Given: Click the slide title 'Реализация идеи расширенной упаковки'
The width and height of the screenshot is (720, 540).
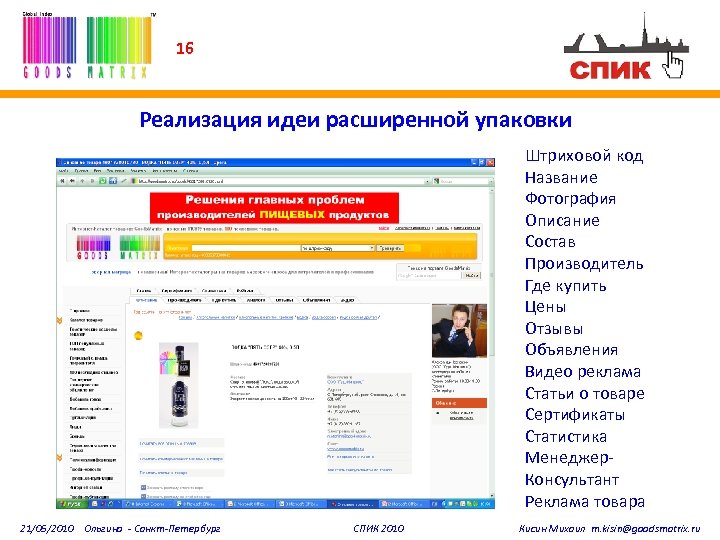Looking at the screenshot, I should click(x=356, y=120).
